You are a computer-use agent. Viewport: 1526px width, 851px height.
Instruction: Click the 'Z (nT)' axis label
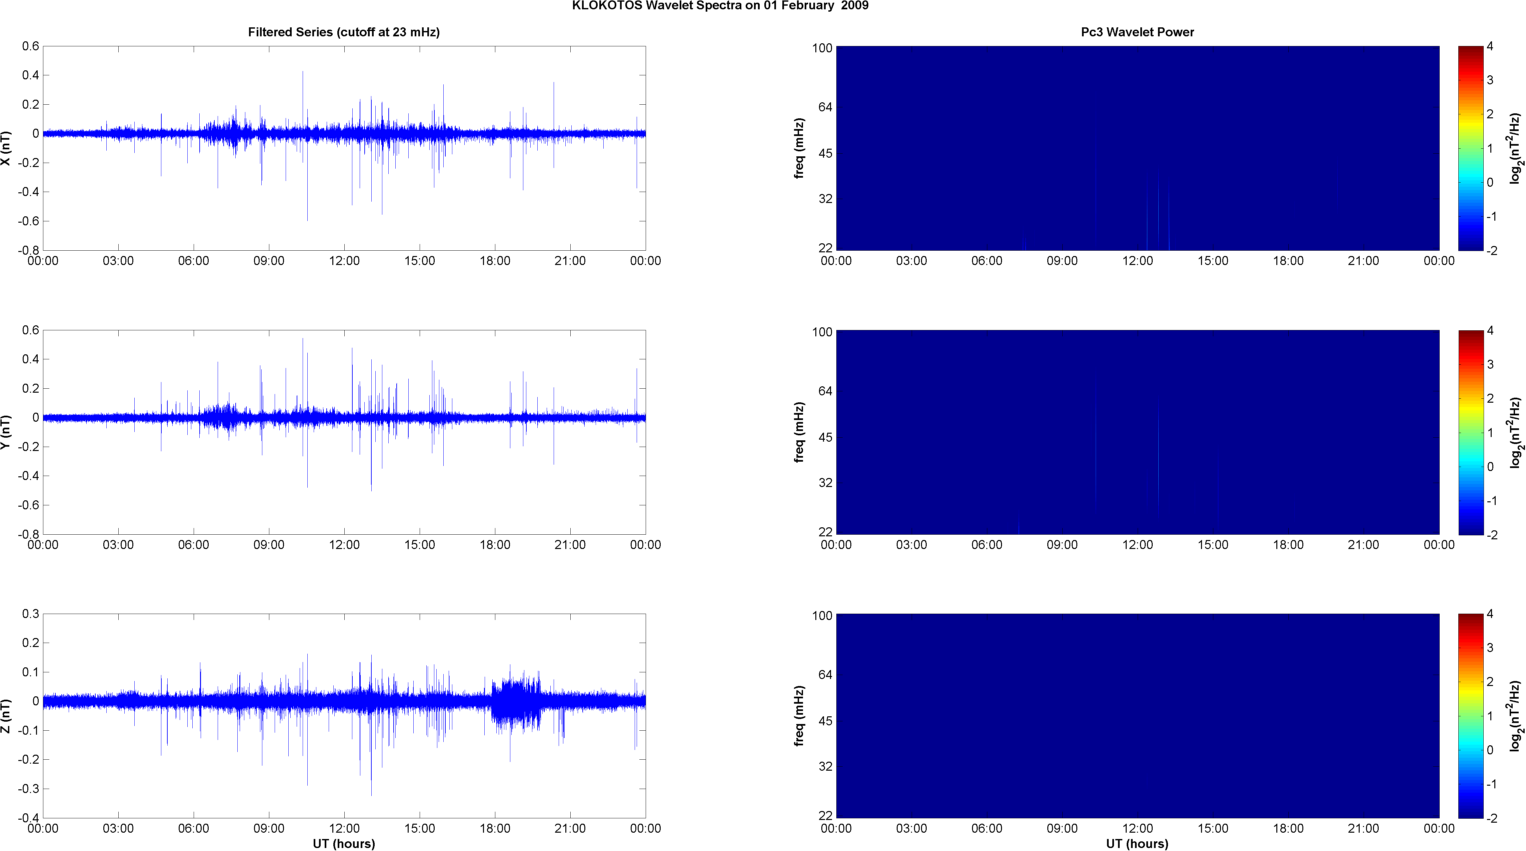(x=7, y=716)
